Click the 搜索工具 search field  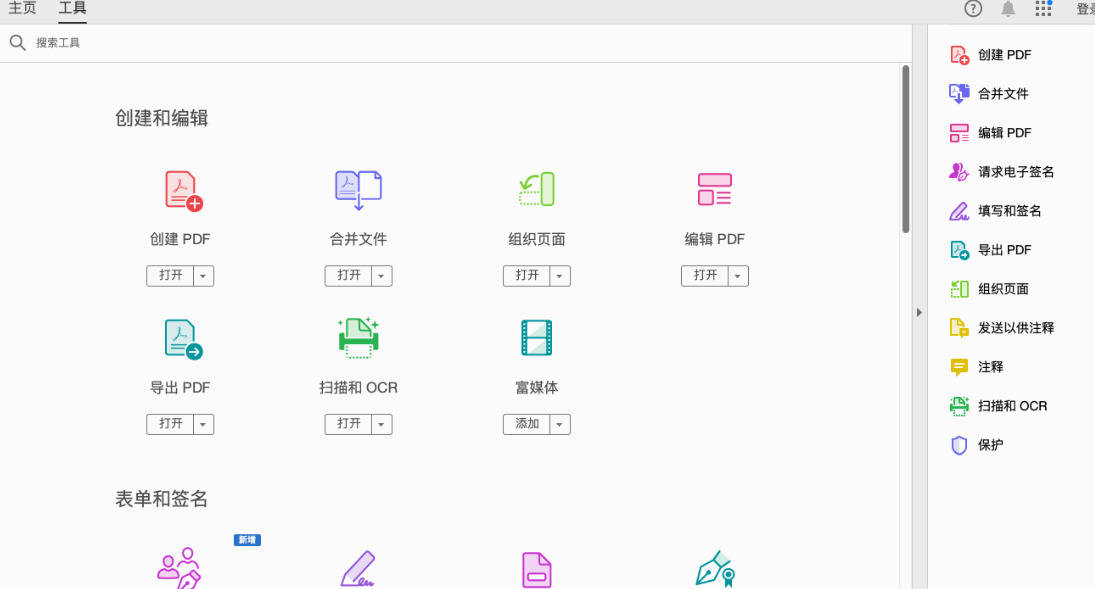tap(200, 43)
